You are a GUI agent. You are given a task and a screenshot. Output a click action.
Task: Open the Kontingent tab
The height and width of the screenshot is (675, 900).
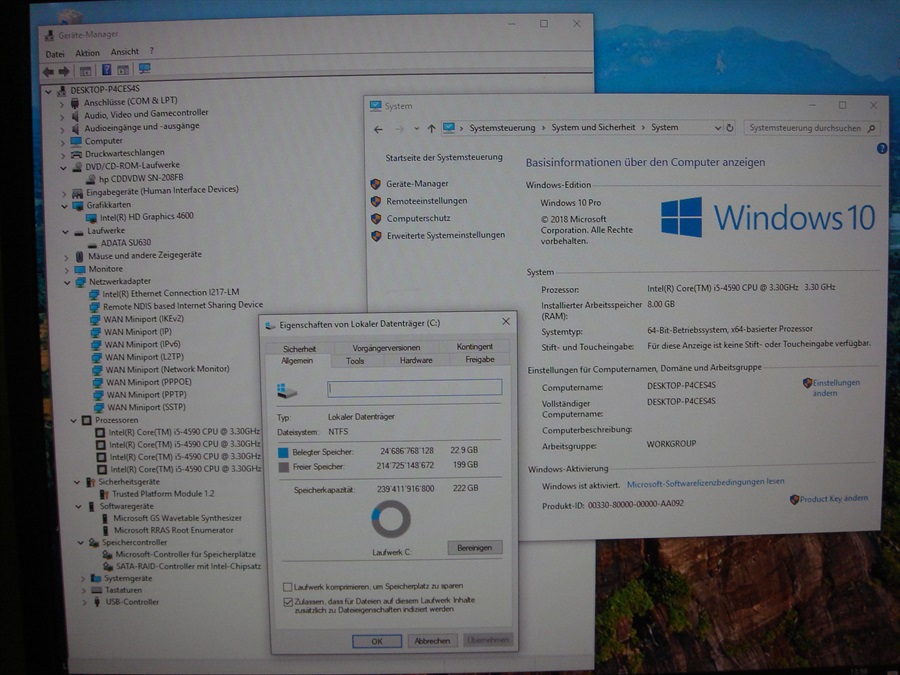(475, 346)
